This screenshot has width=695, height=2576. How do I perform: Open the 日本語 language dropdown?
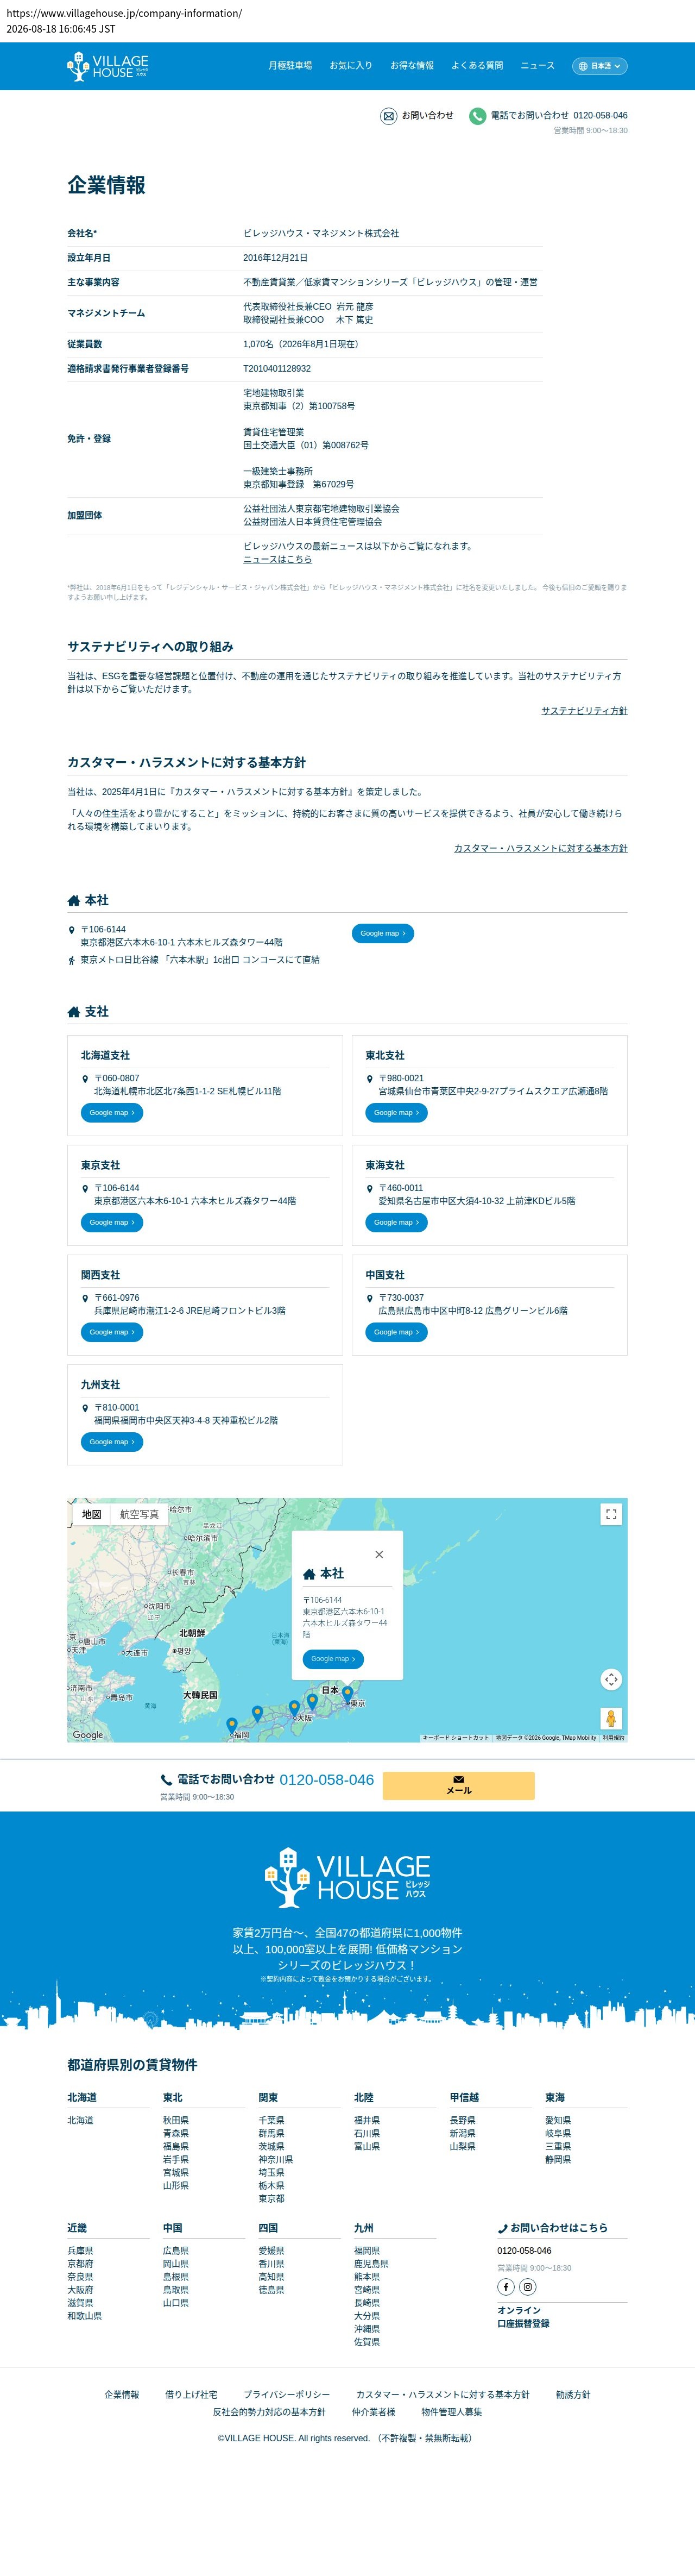600,66
